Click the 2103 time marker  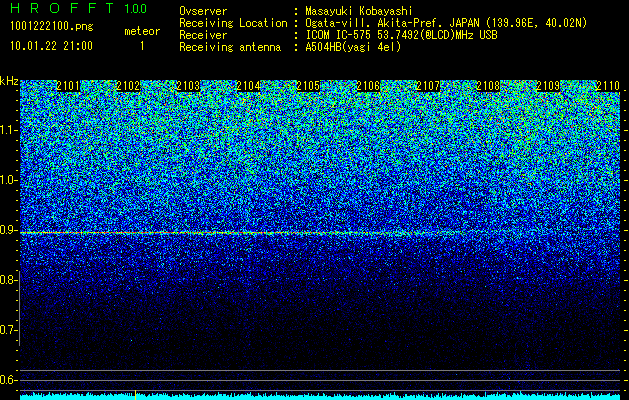click(188, 86)
